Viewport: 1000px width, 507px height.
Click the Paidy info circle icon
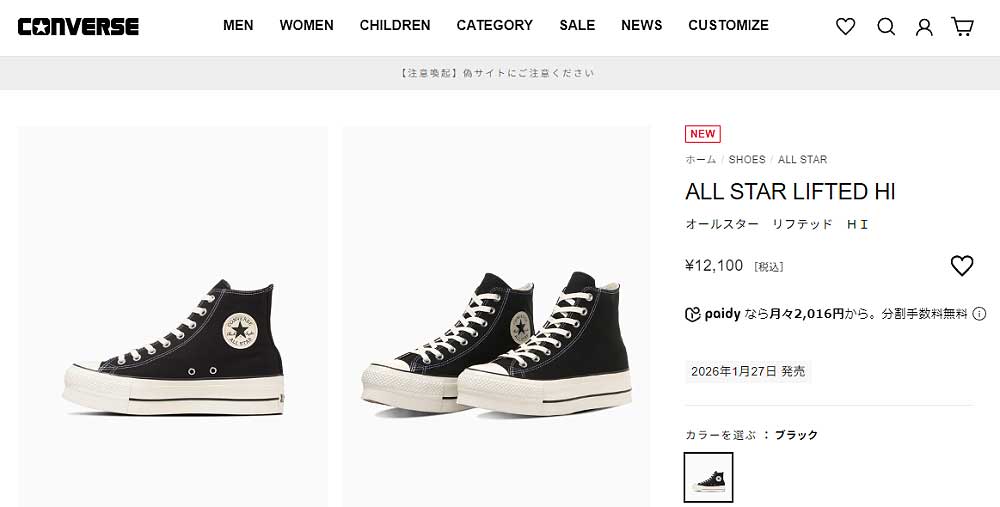pos(979,314)
